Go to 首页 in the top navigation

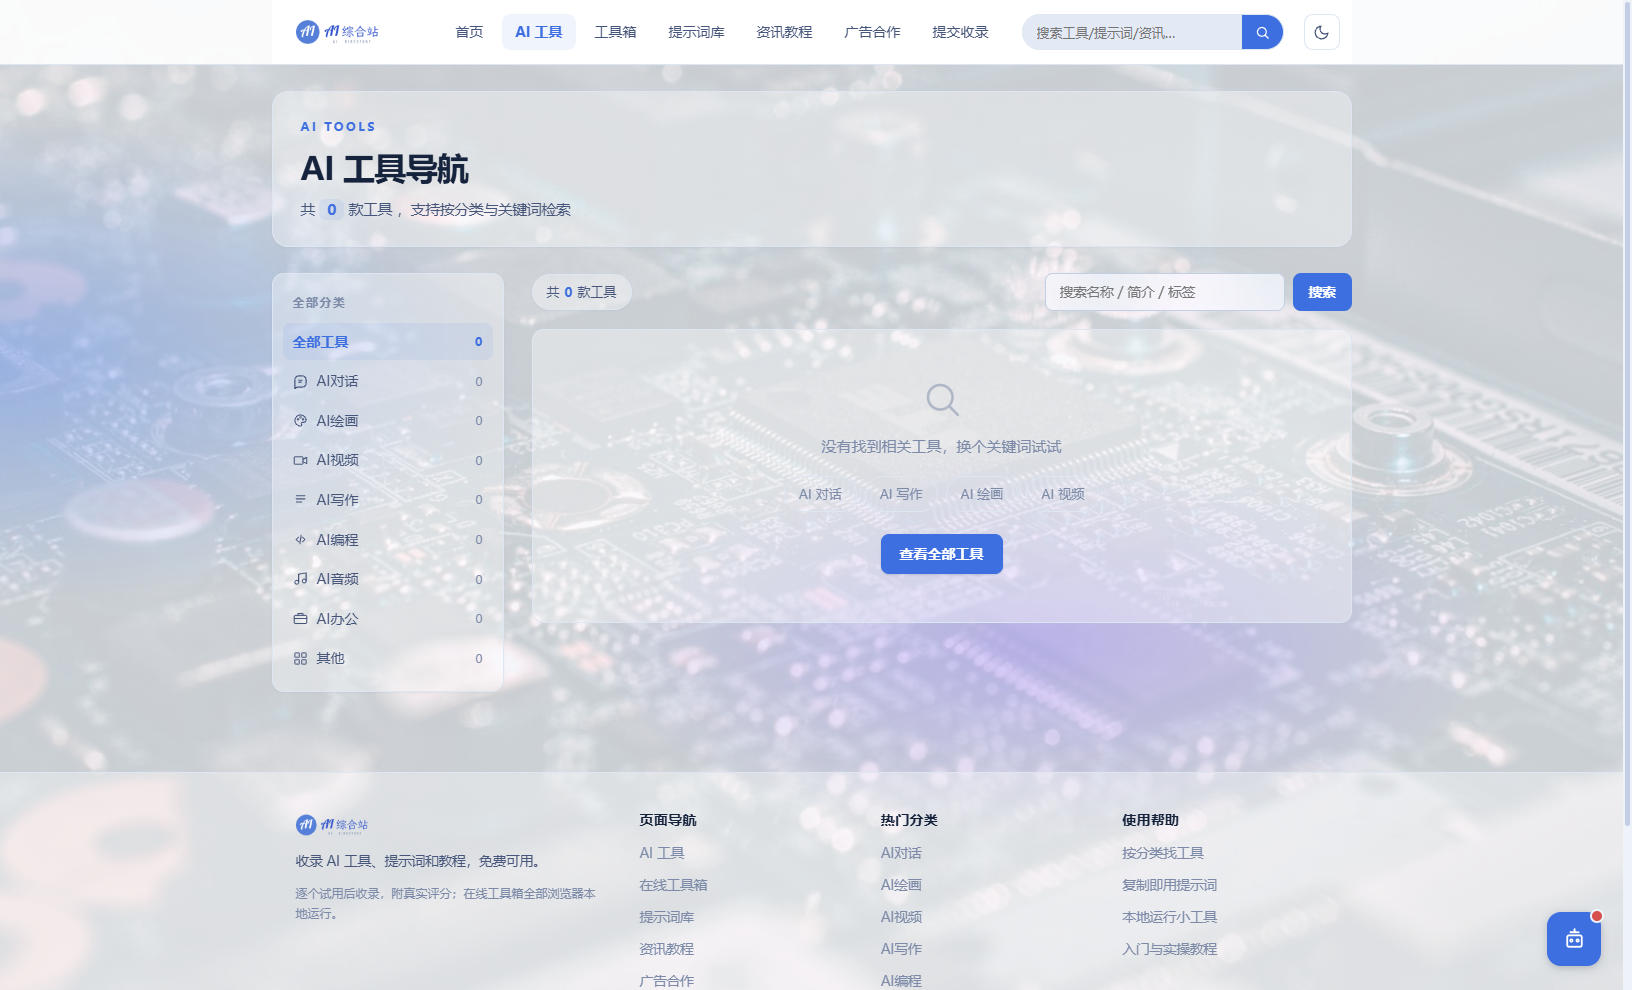(469, 32)
